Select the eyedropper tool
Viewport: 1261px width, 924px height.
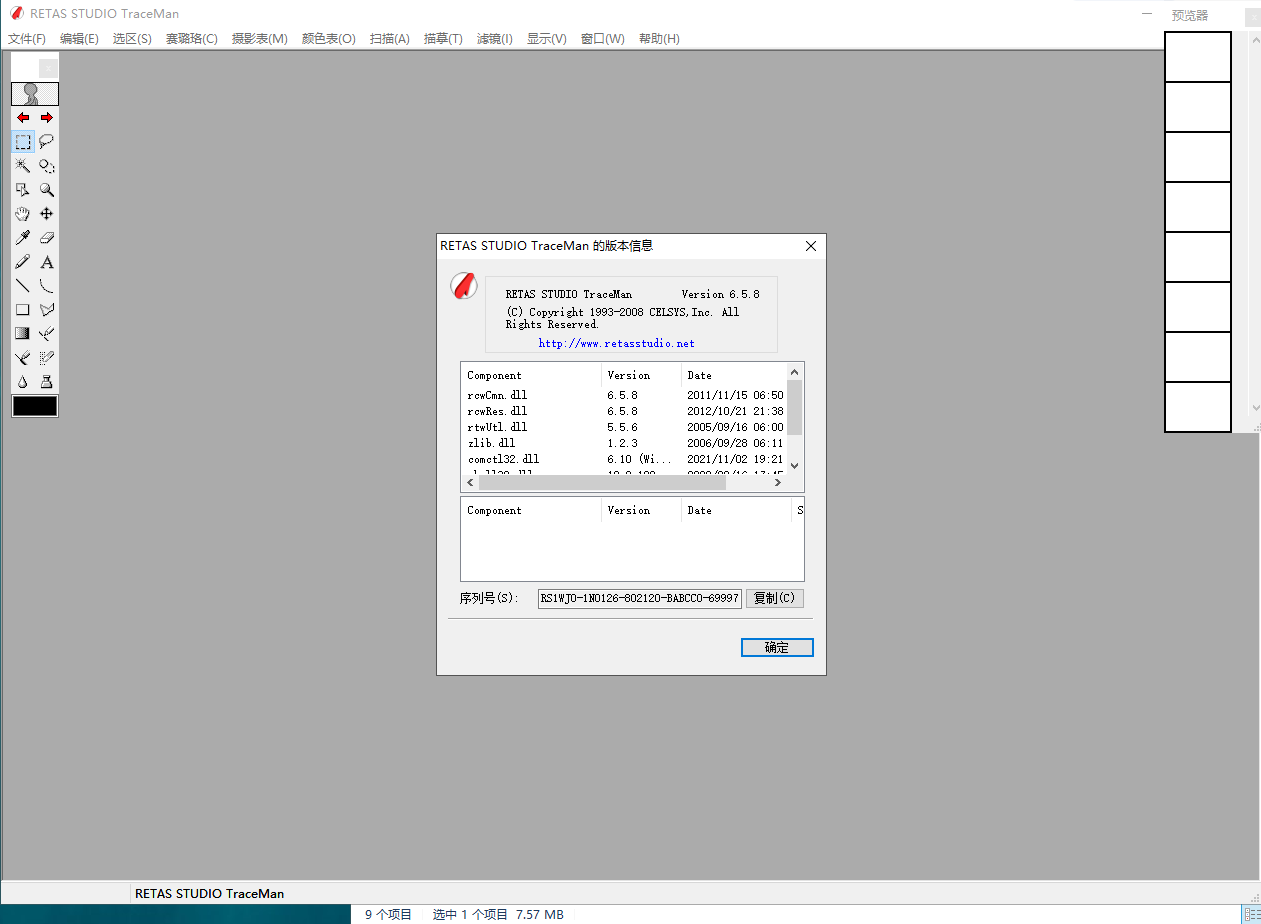click(23, 238)
